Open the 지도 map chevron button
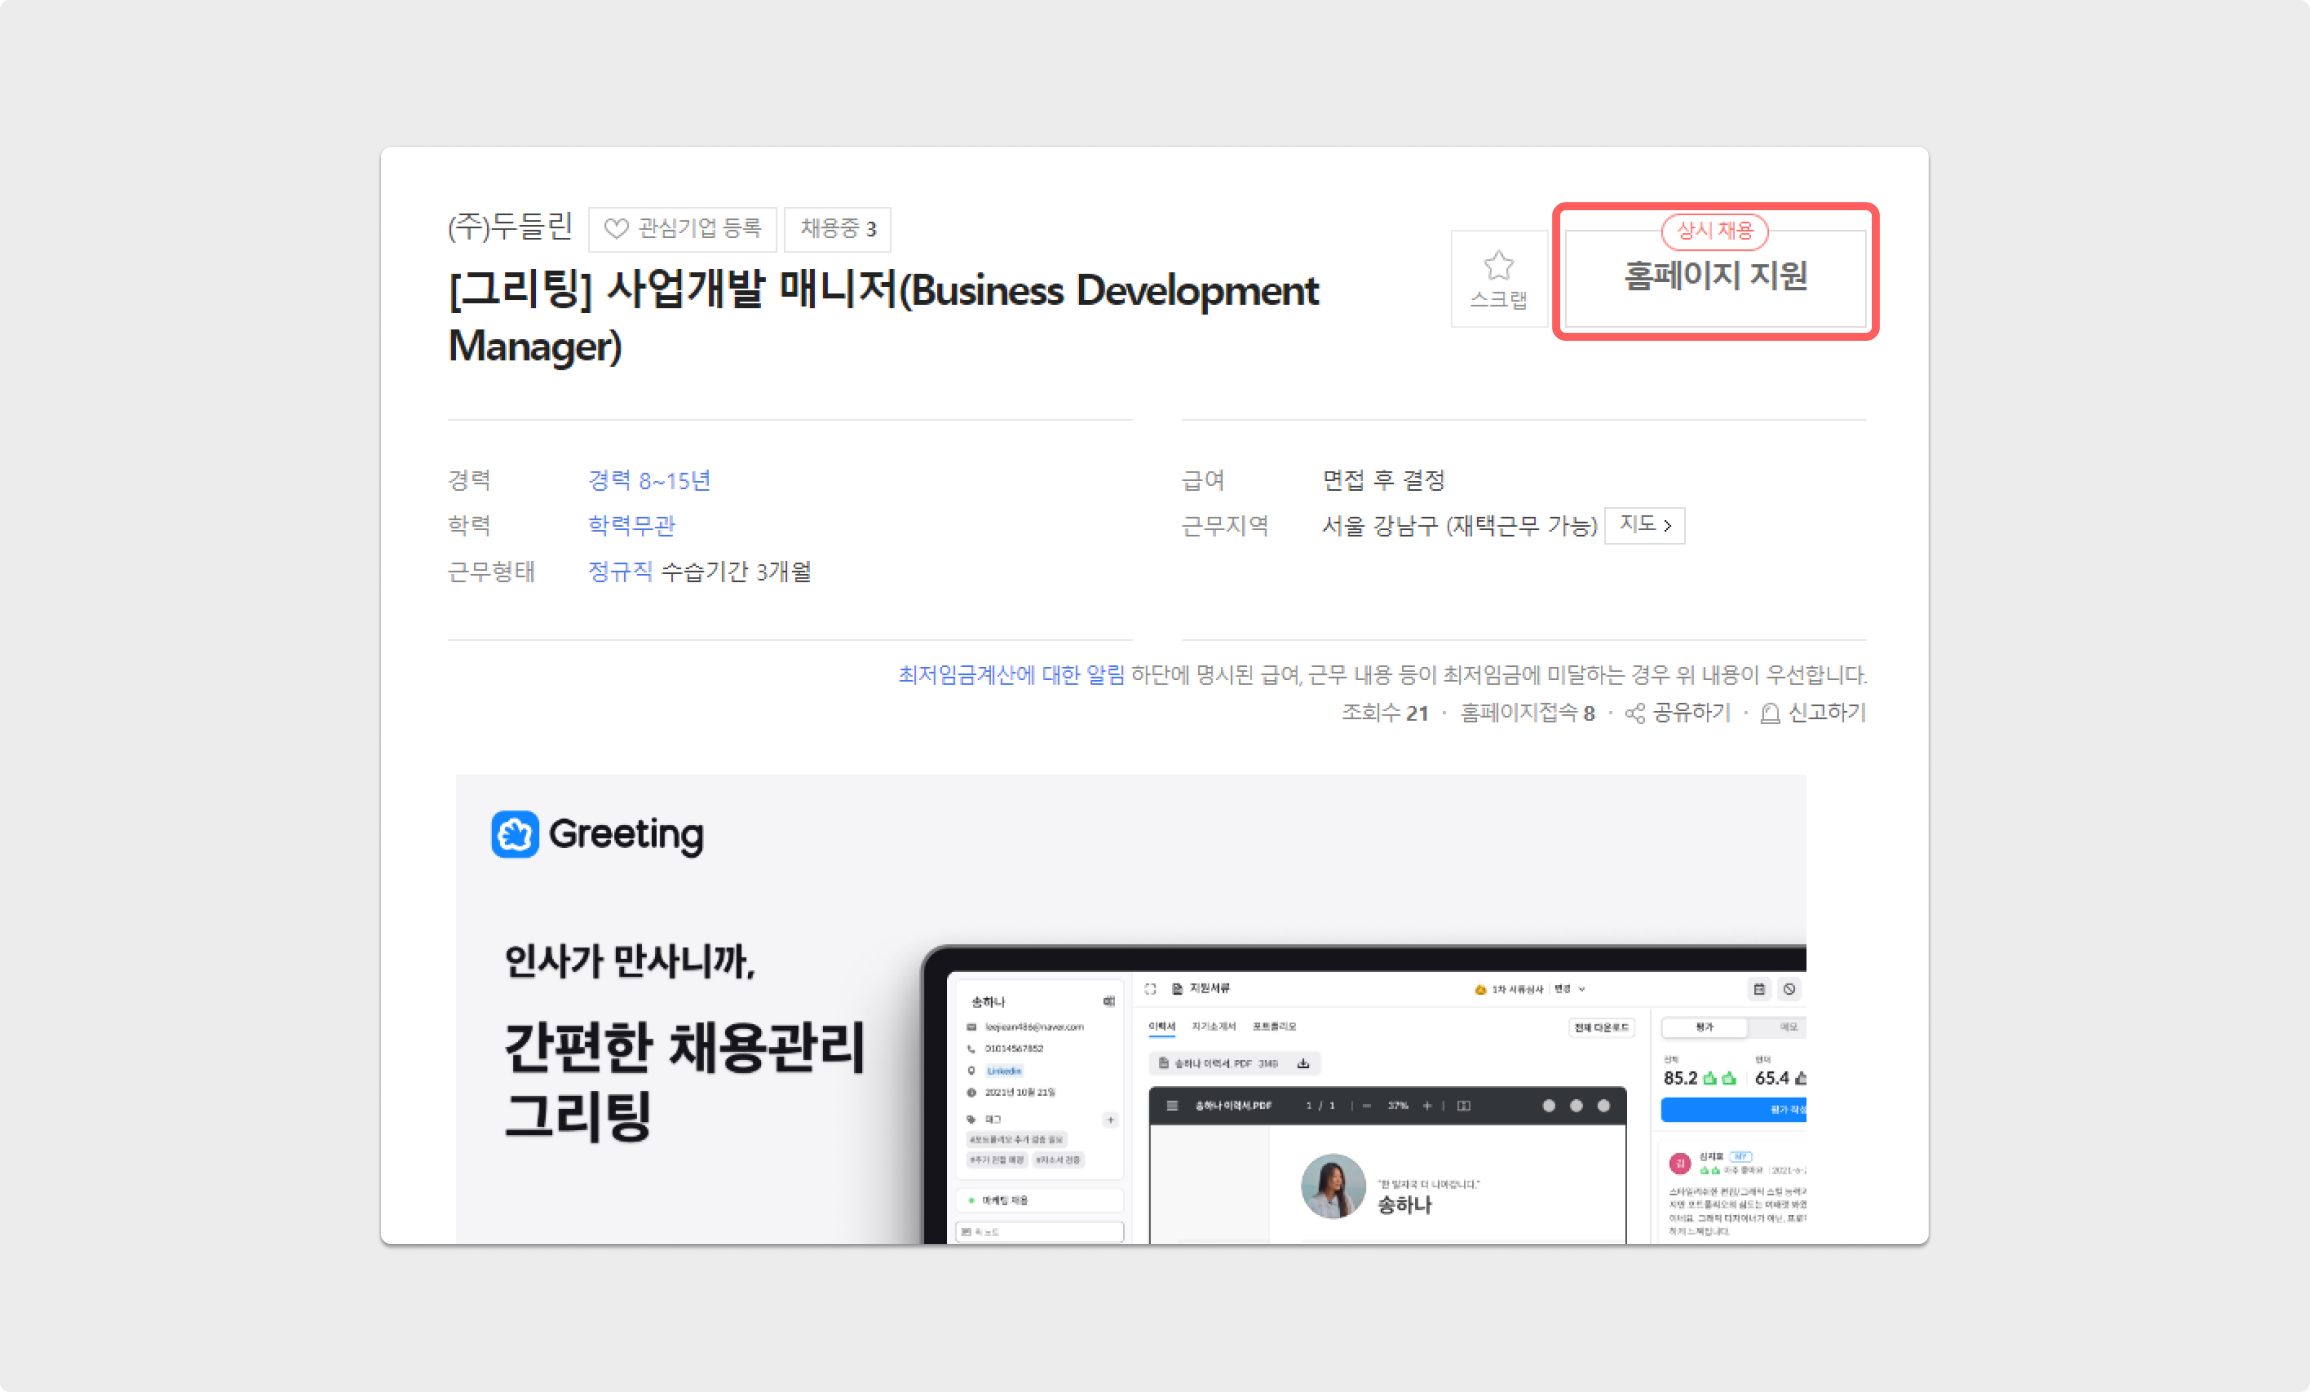The width and height of the screenshot is (2310, 1392). (x=1644, y=525)
